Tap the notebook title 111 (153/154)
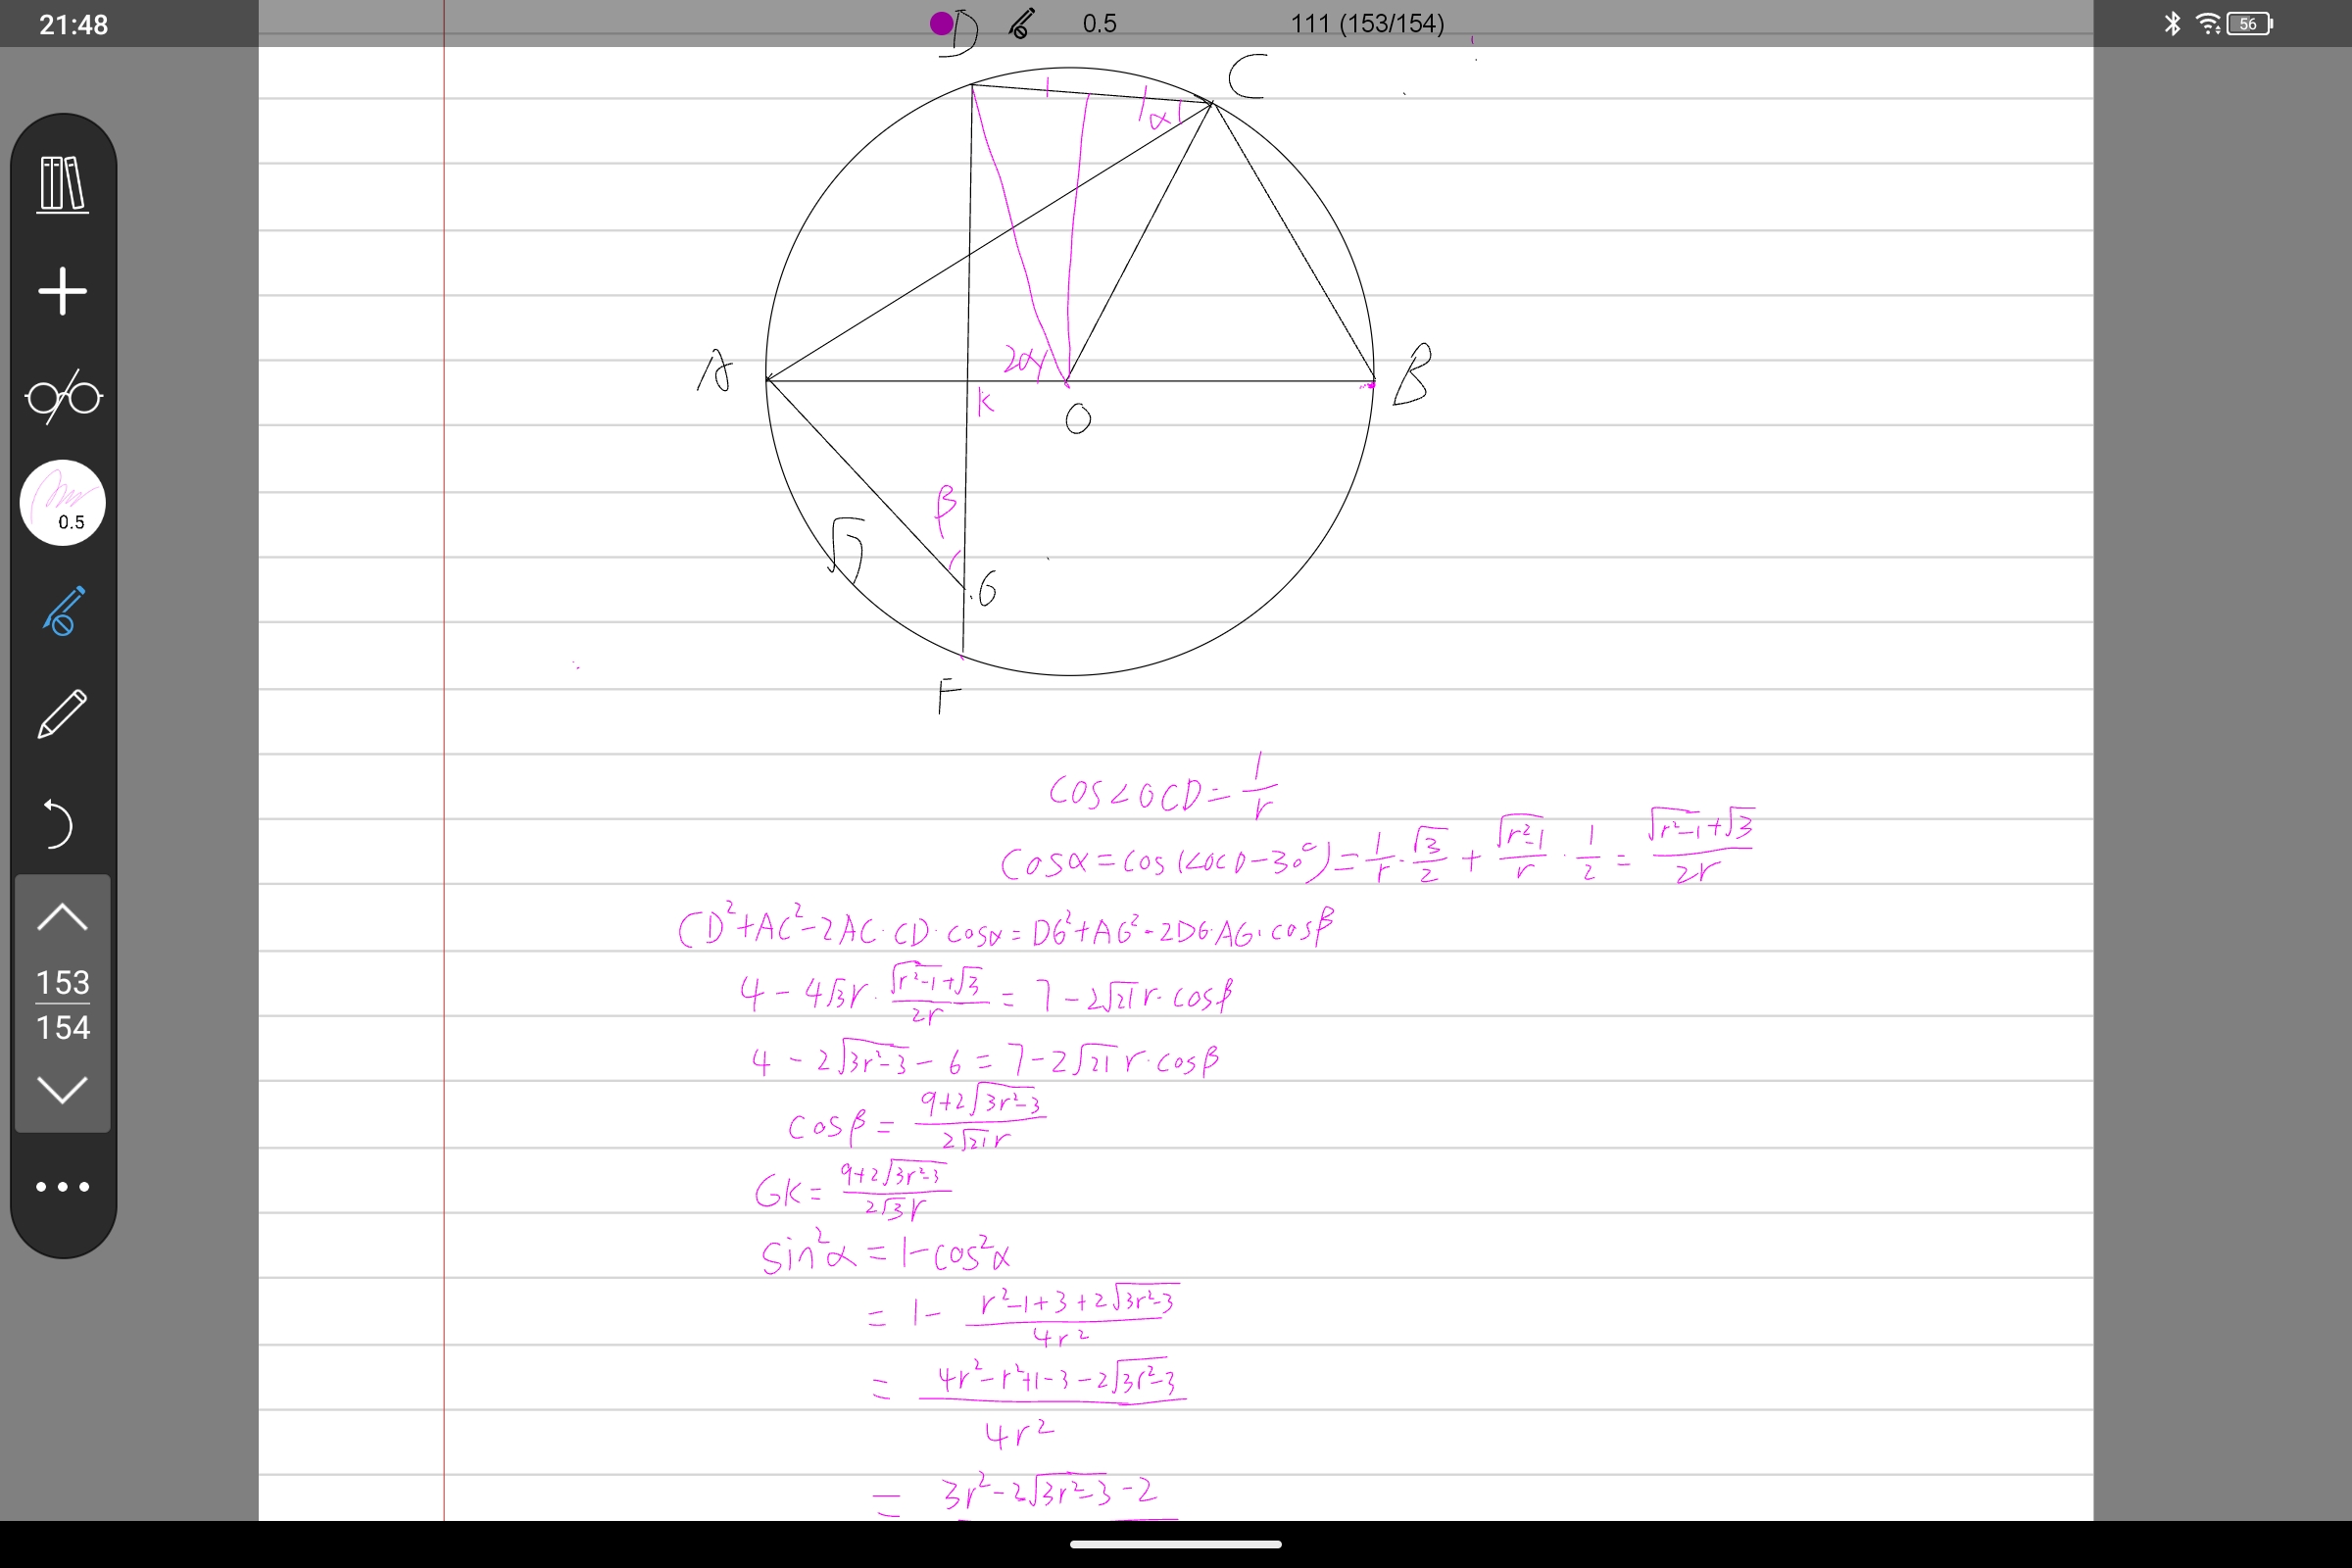Image resolution: width=2352 pixels, height=1568 pixels. point(1366,23)
